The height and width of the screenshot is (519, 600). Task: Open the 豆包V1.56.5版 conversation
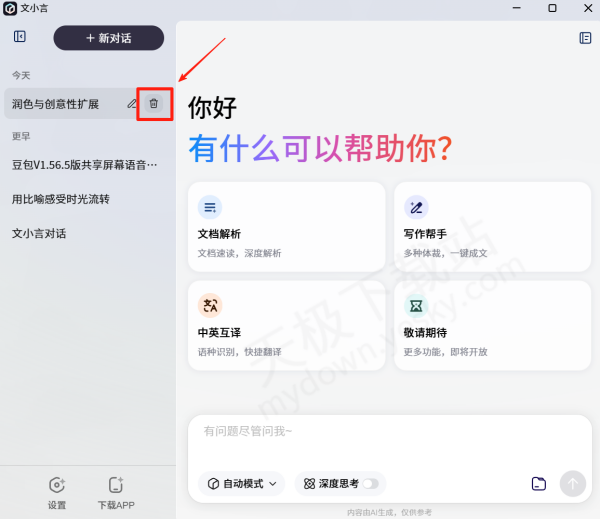[85, 165]
